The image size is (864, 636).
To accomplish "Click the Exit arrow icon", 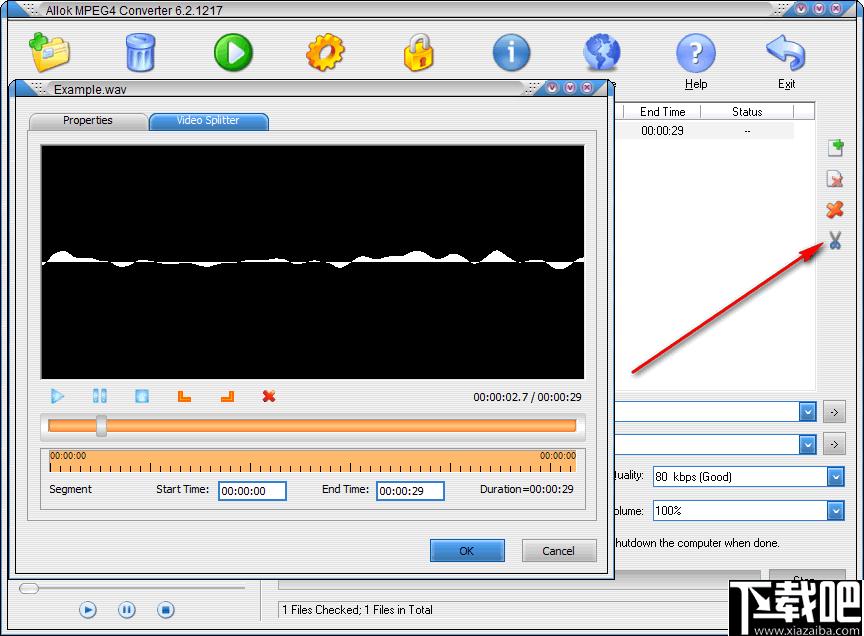I will (x=786, y=53).
